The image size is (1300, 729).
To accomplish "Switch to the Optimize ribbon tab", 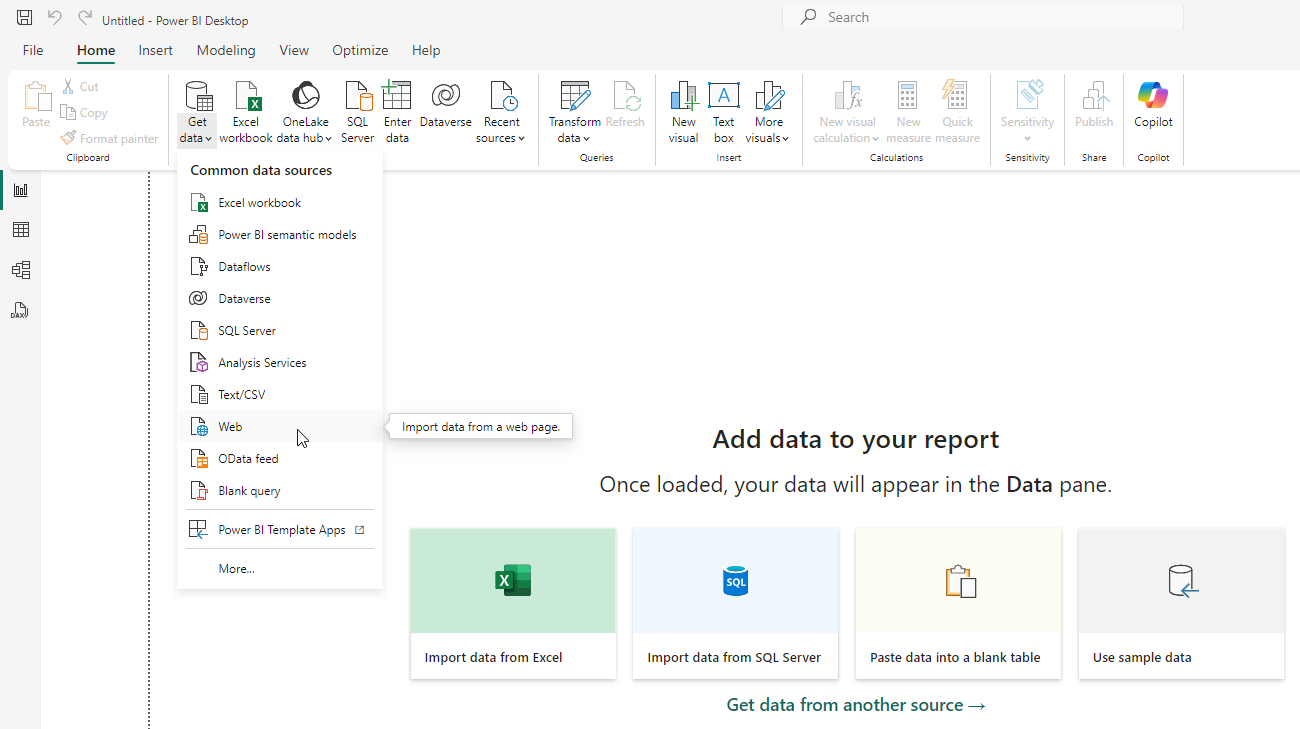I will (360, 50).
